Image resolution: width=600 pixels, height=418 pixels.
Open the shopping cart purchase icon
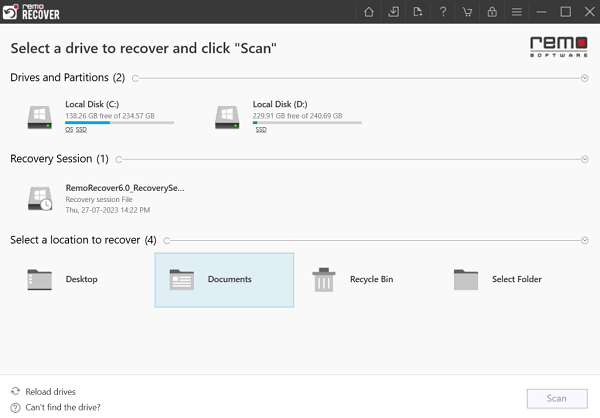(x=467, y=12)
